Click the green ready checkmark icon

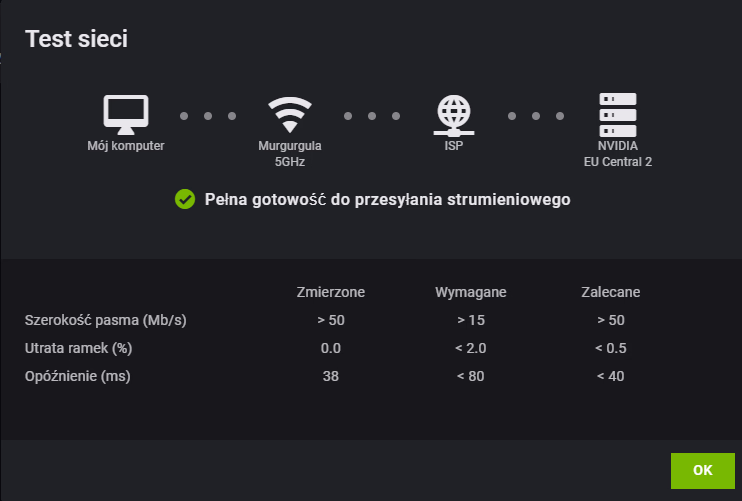(x=184, y=199)
